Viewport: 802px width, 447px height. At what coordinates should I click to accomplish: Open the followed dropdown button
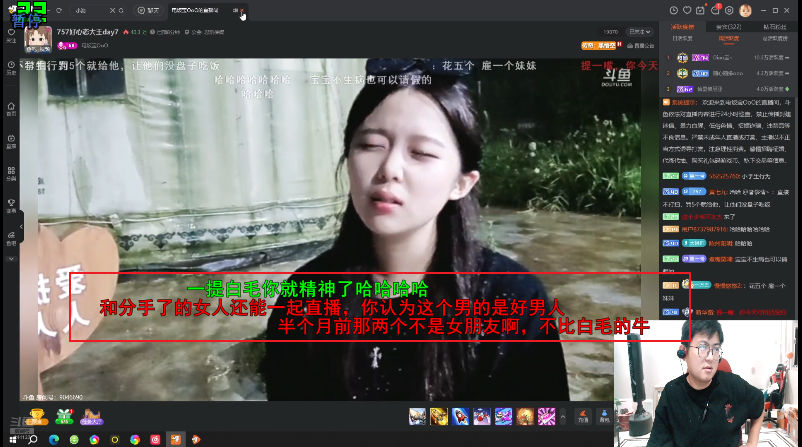point(640,32)
